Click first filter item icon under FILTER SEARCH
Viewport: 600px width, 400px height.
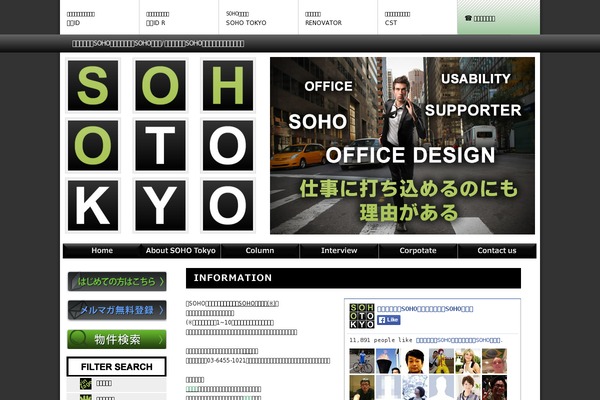[86, 384]
